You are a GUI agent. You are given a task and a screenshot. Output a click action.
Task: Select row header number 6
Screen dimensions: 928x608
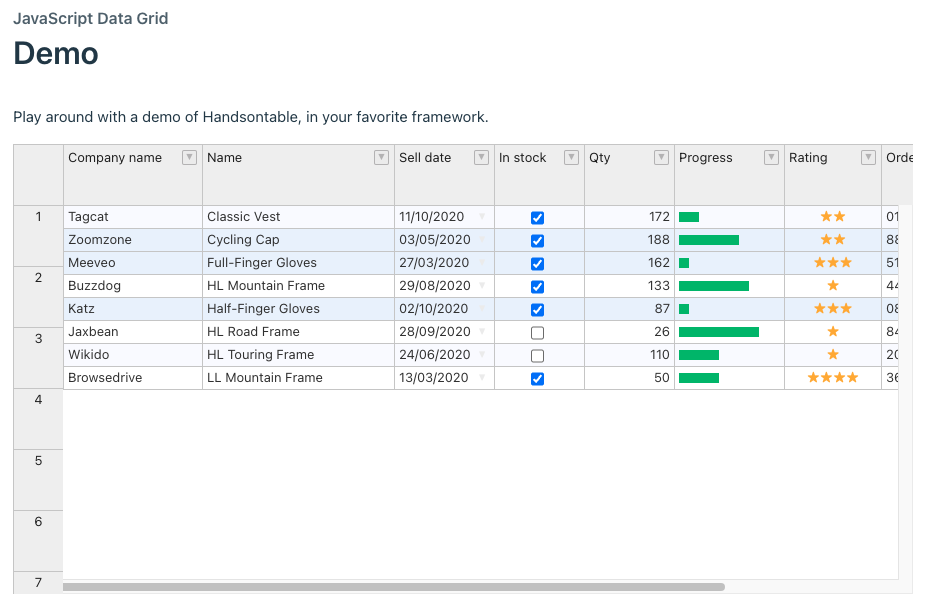pos(38,541)
